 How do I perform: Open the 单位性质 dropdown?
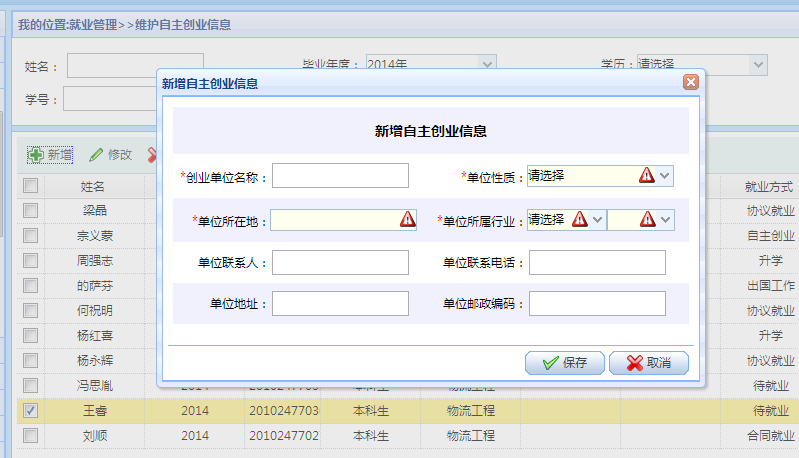click(x=664, y=176)
